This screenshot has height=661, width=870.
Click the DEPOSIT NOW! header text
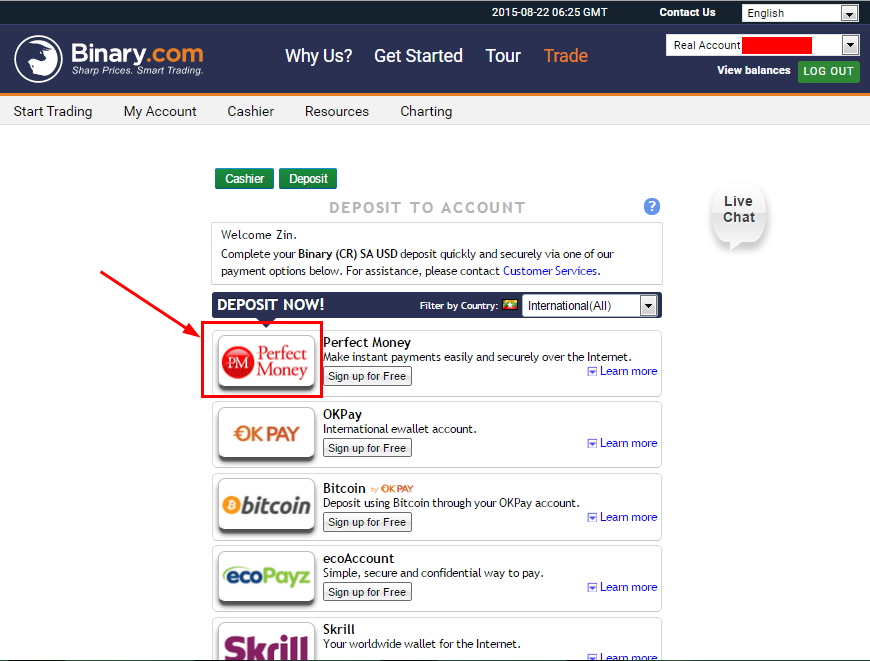(x=271, y=305)
